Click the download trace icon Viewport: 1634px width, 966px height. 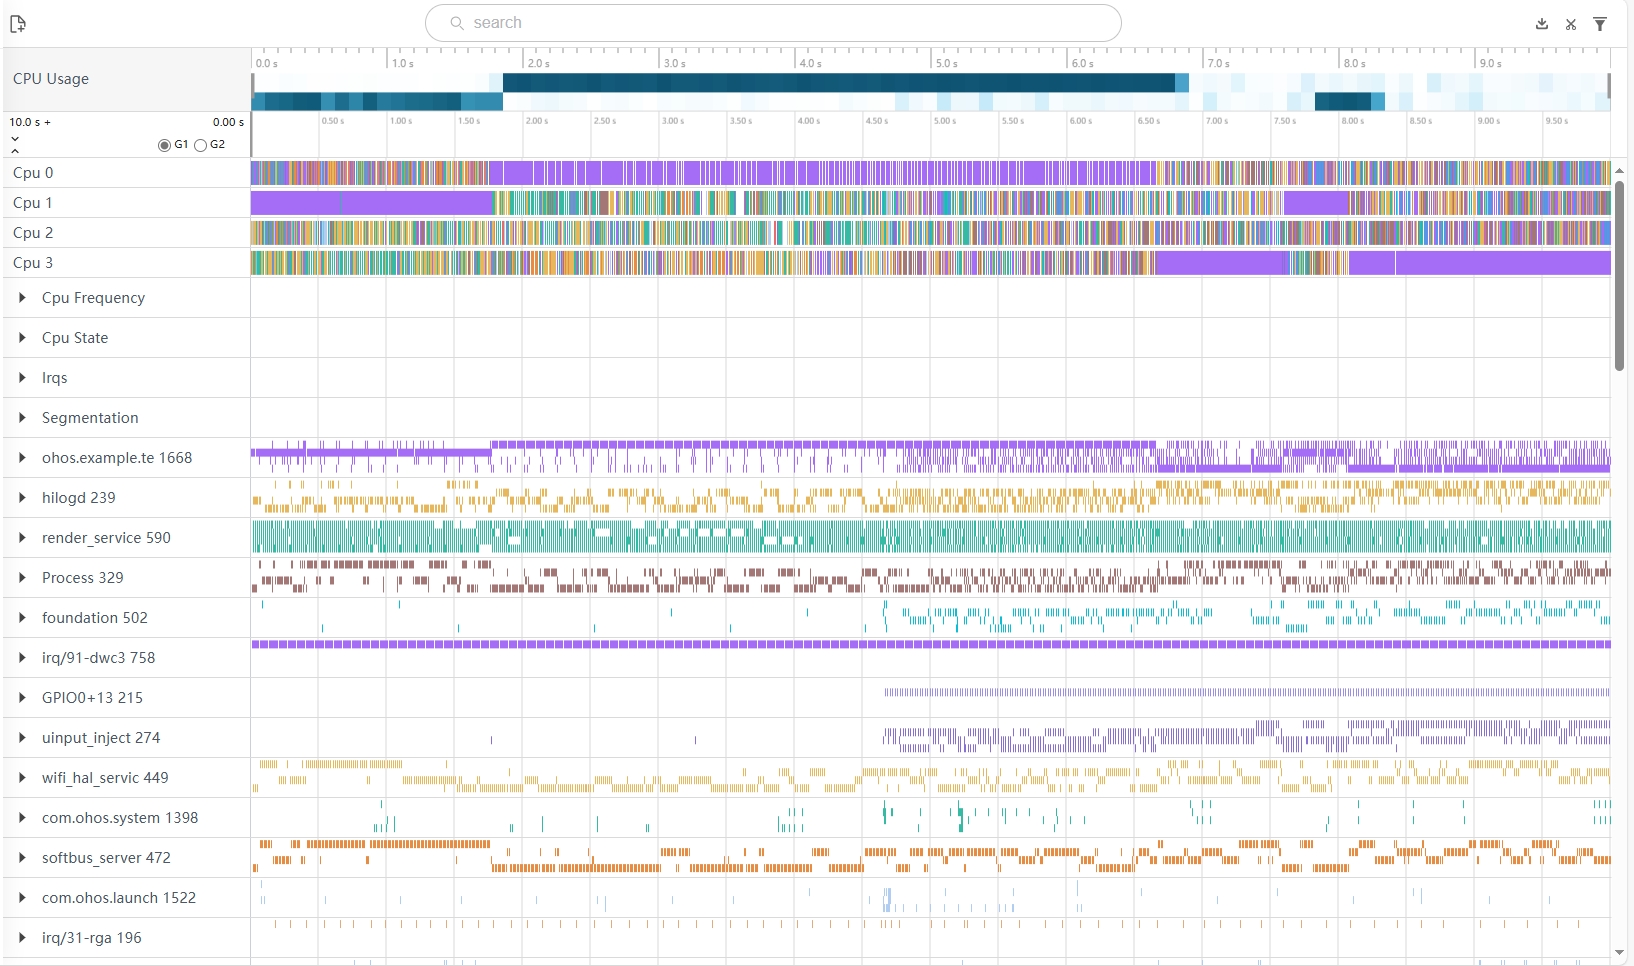1542,24
